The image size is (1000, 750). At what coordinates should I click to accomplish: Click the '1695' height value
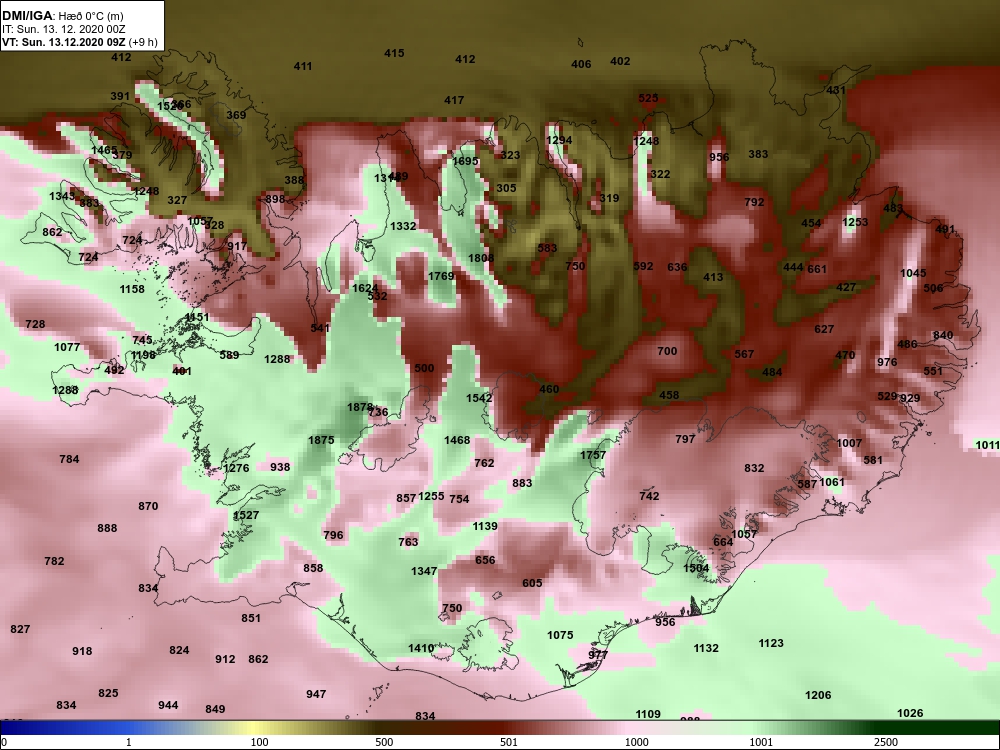coord(465,161)
